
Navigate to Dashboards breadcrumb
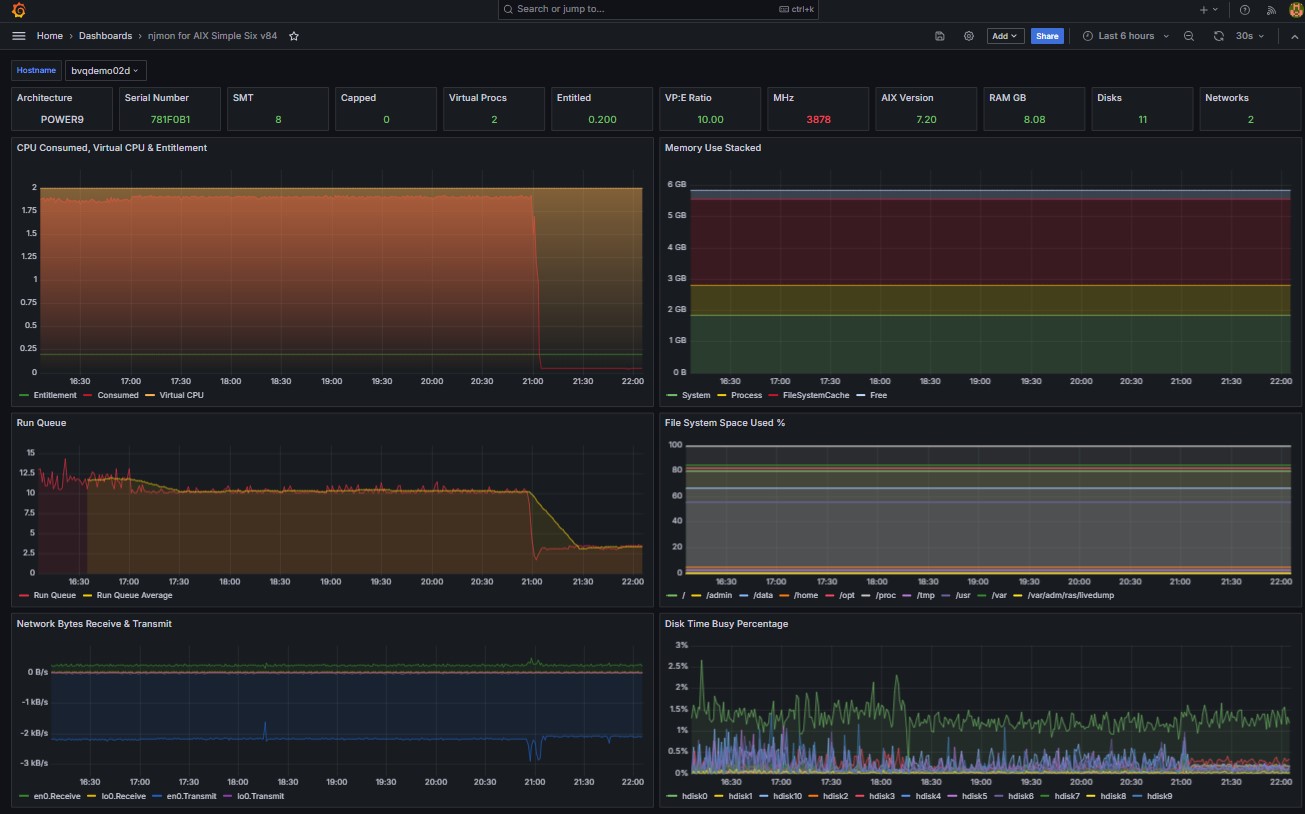point(105,36)
